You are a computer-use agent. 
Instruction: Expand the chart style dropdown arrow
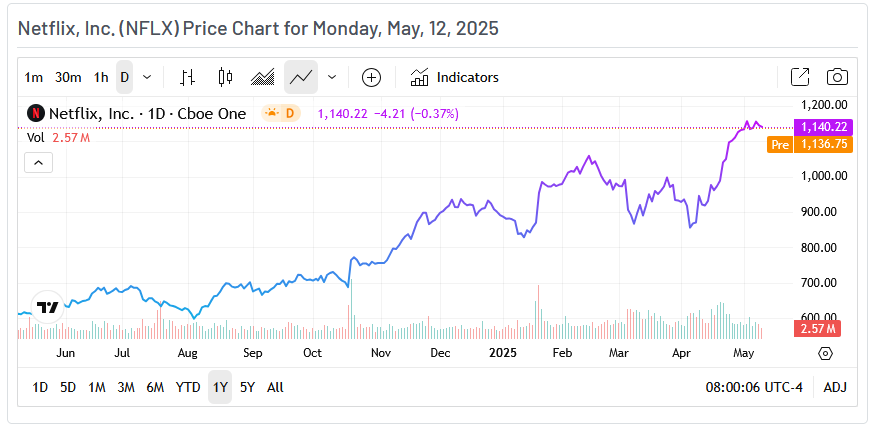coord(332,77)
